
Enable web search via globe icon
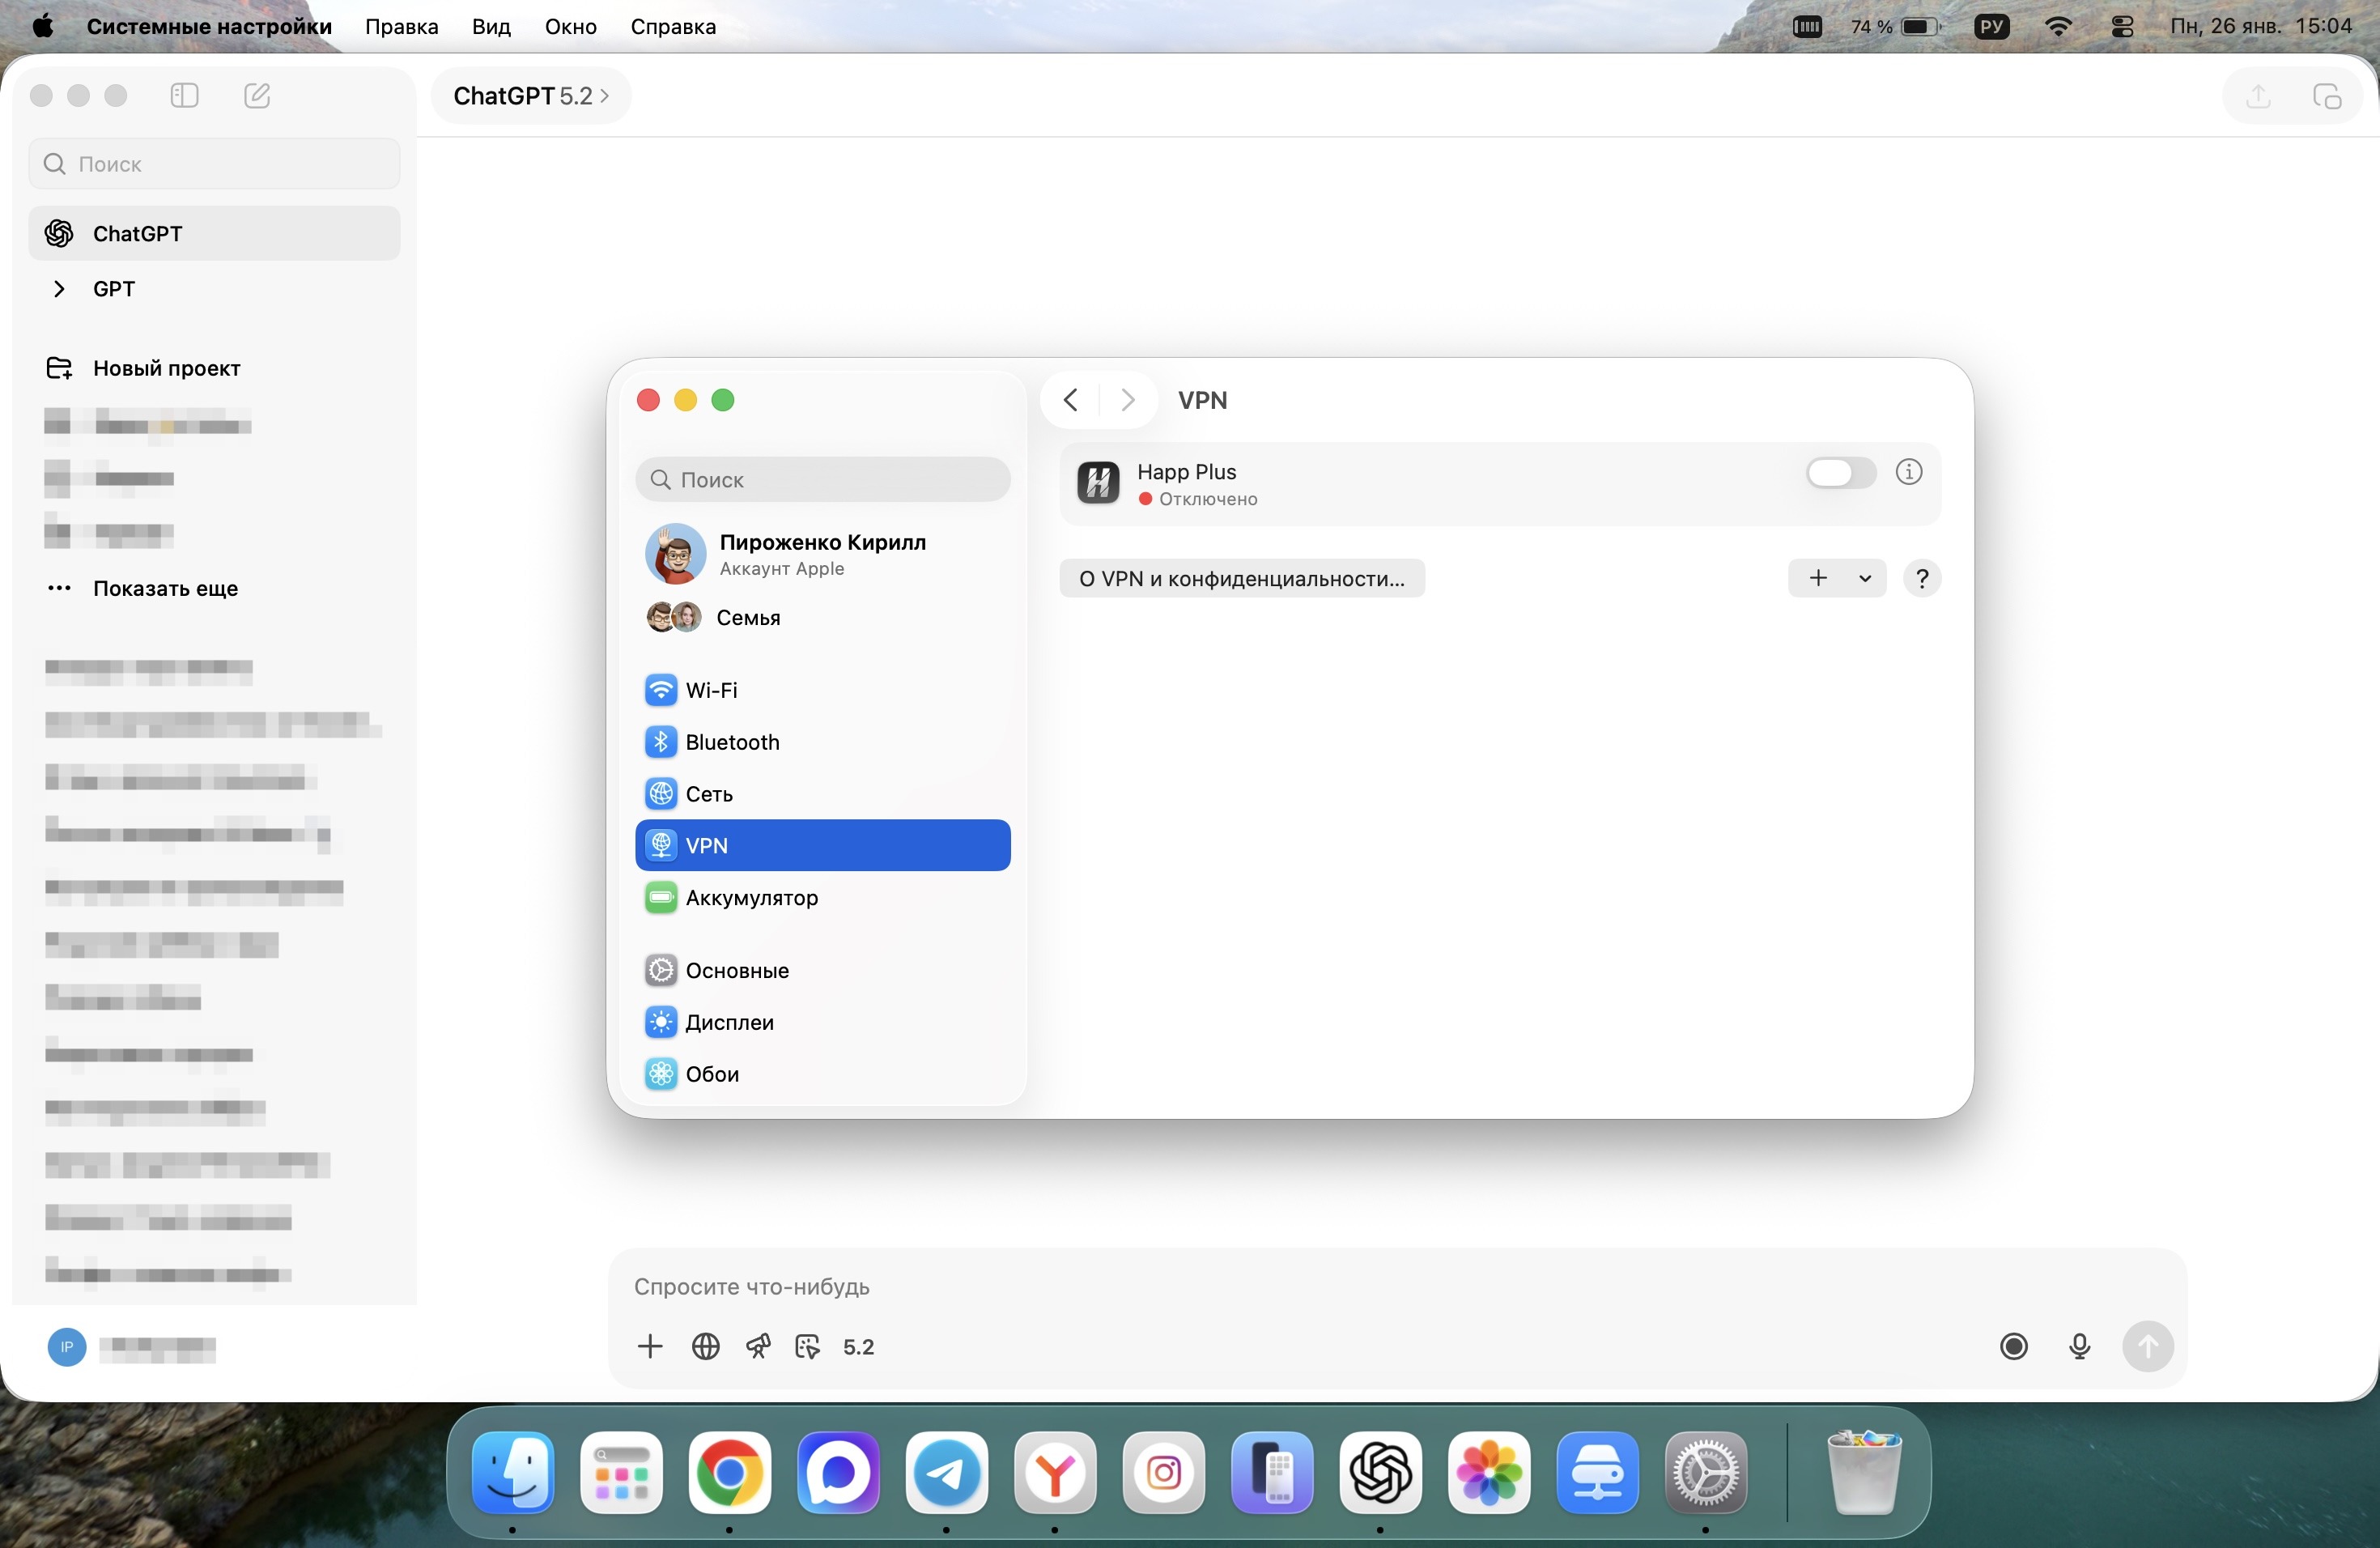coord(705,1347)
